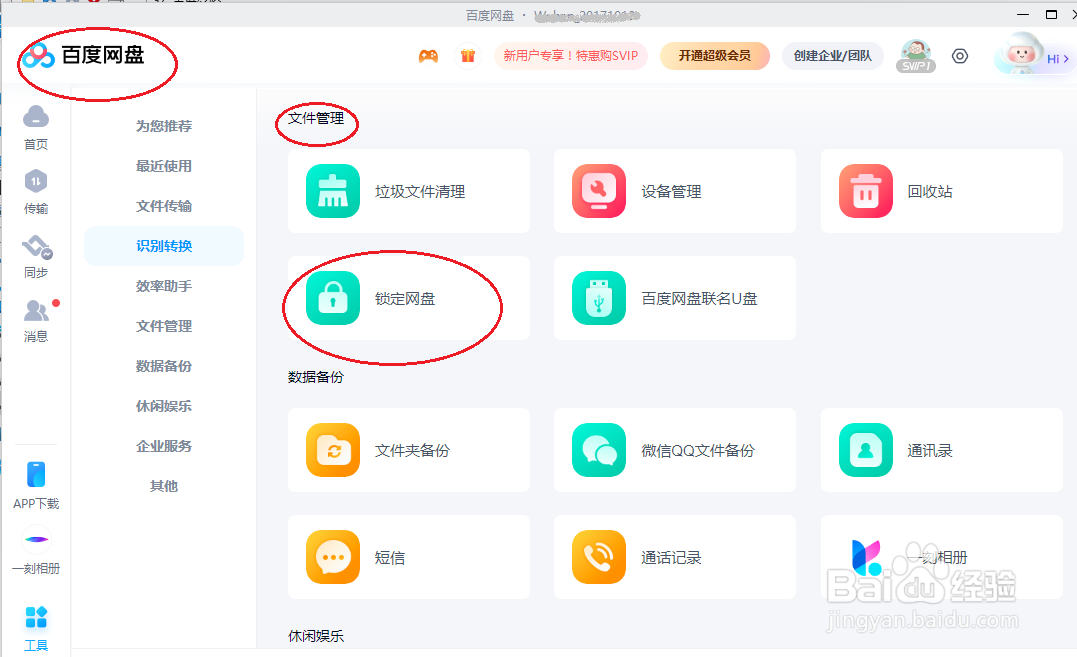Open 微信QQ文件备份 chat icon
Viewport: 1077px width, 657px height.
[599, 450]
